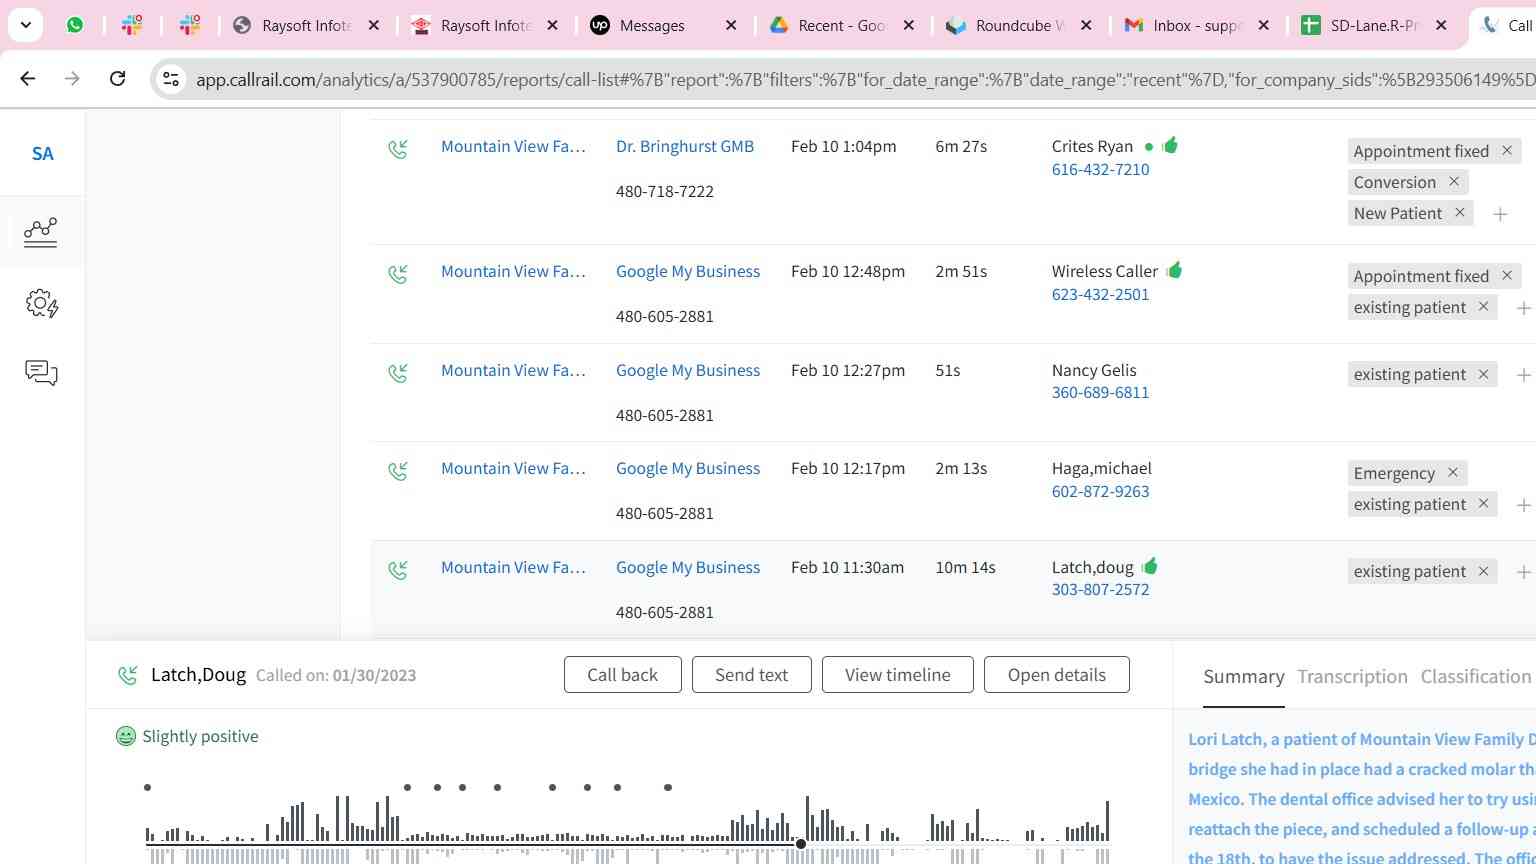The image size is (1536, 864).
Task: Close the Messages browser tab
Action: click(731, 25)
